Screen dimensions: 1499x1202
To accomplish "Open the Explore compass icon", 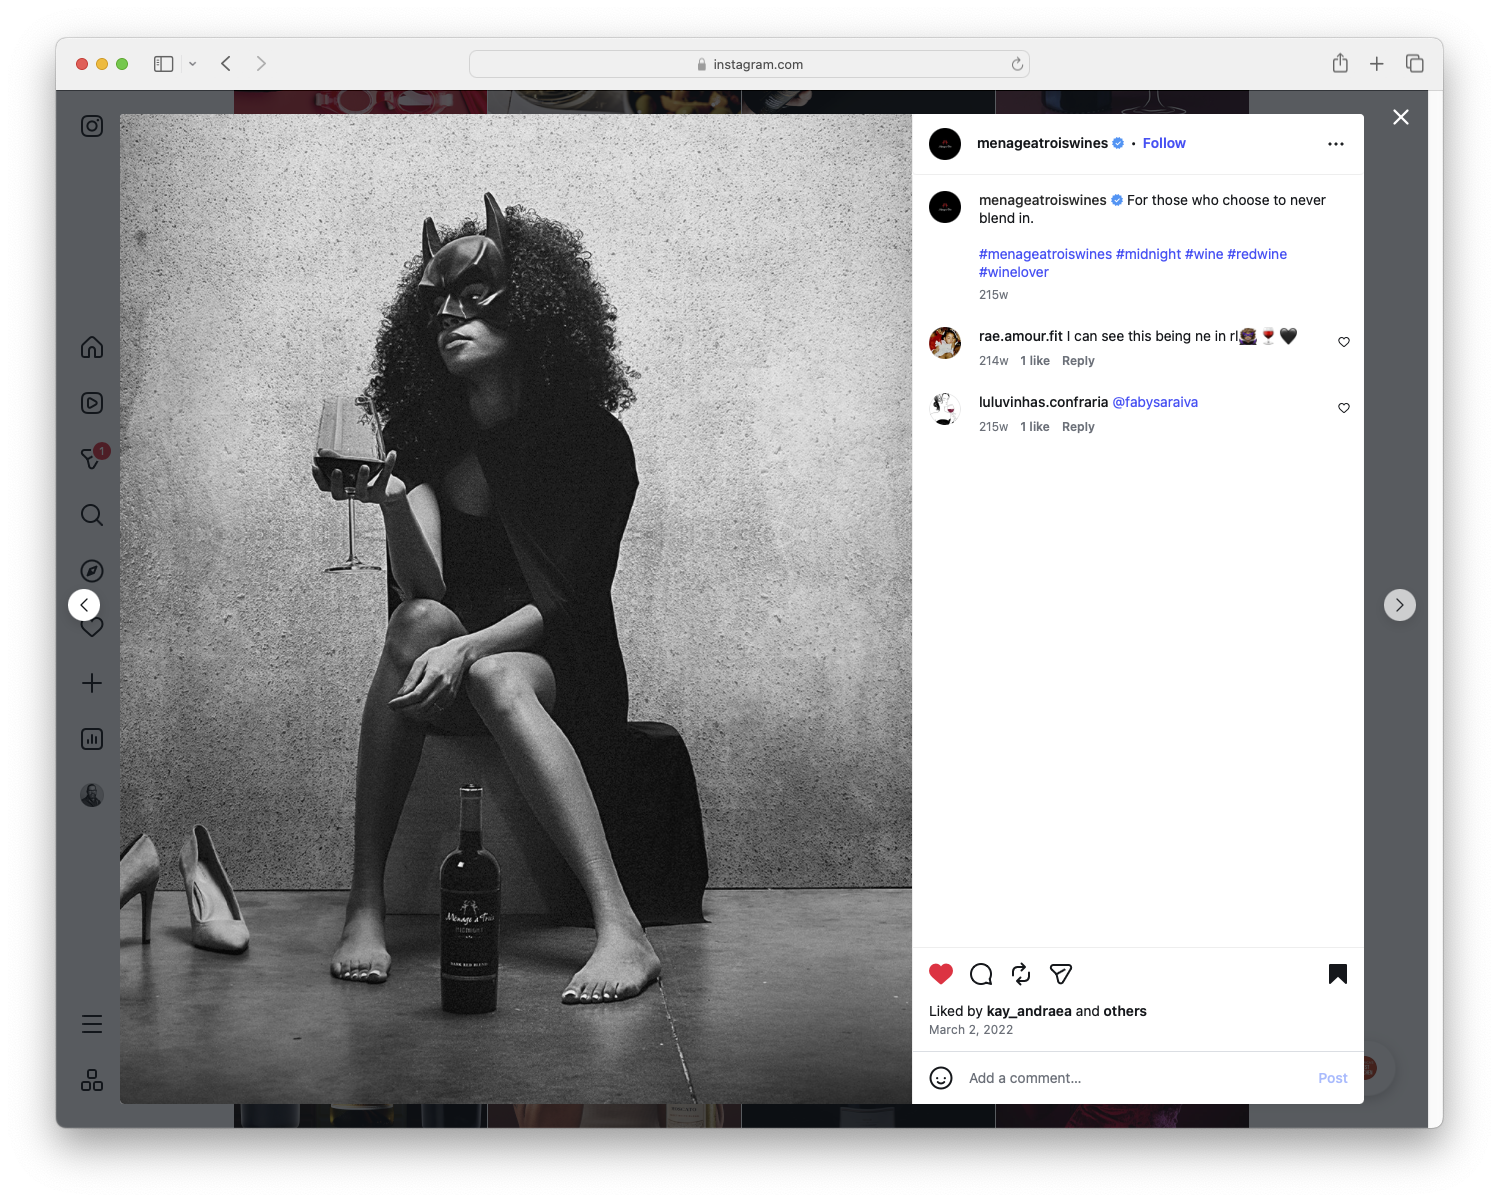I will tap(91, 570).
